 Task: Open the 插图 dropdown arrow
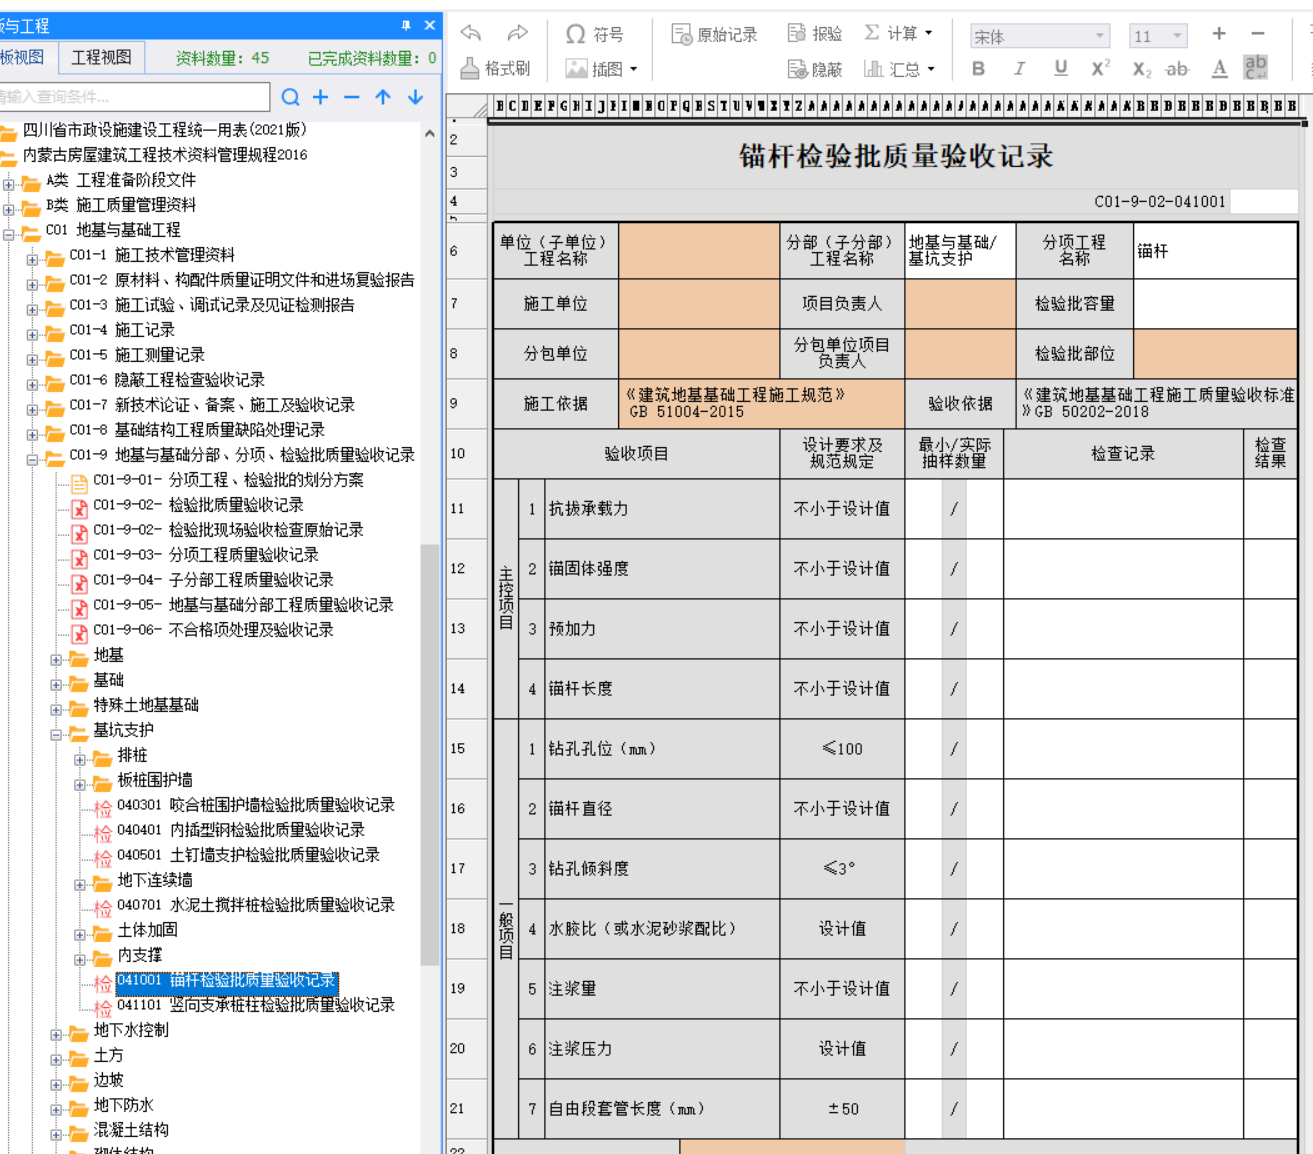click(633, 70)
